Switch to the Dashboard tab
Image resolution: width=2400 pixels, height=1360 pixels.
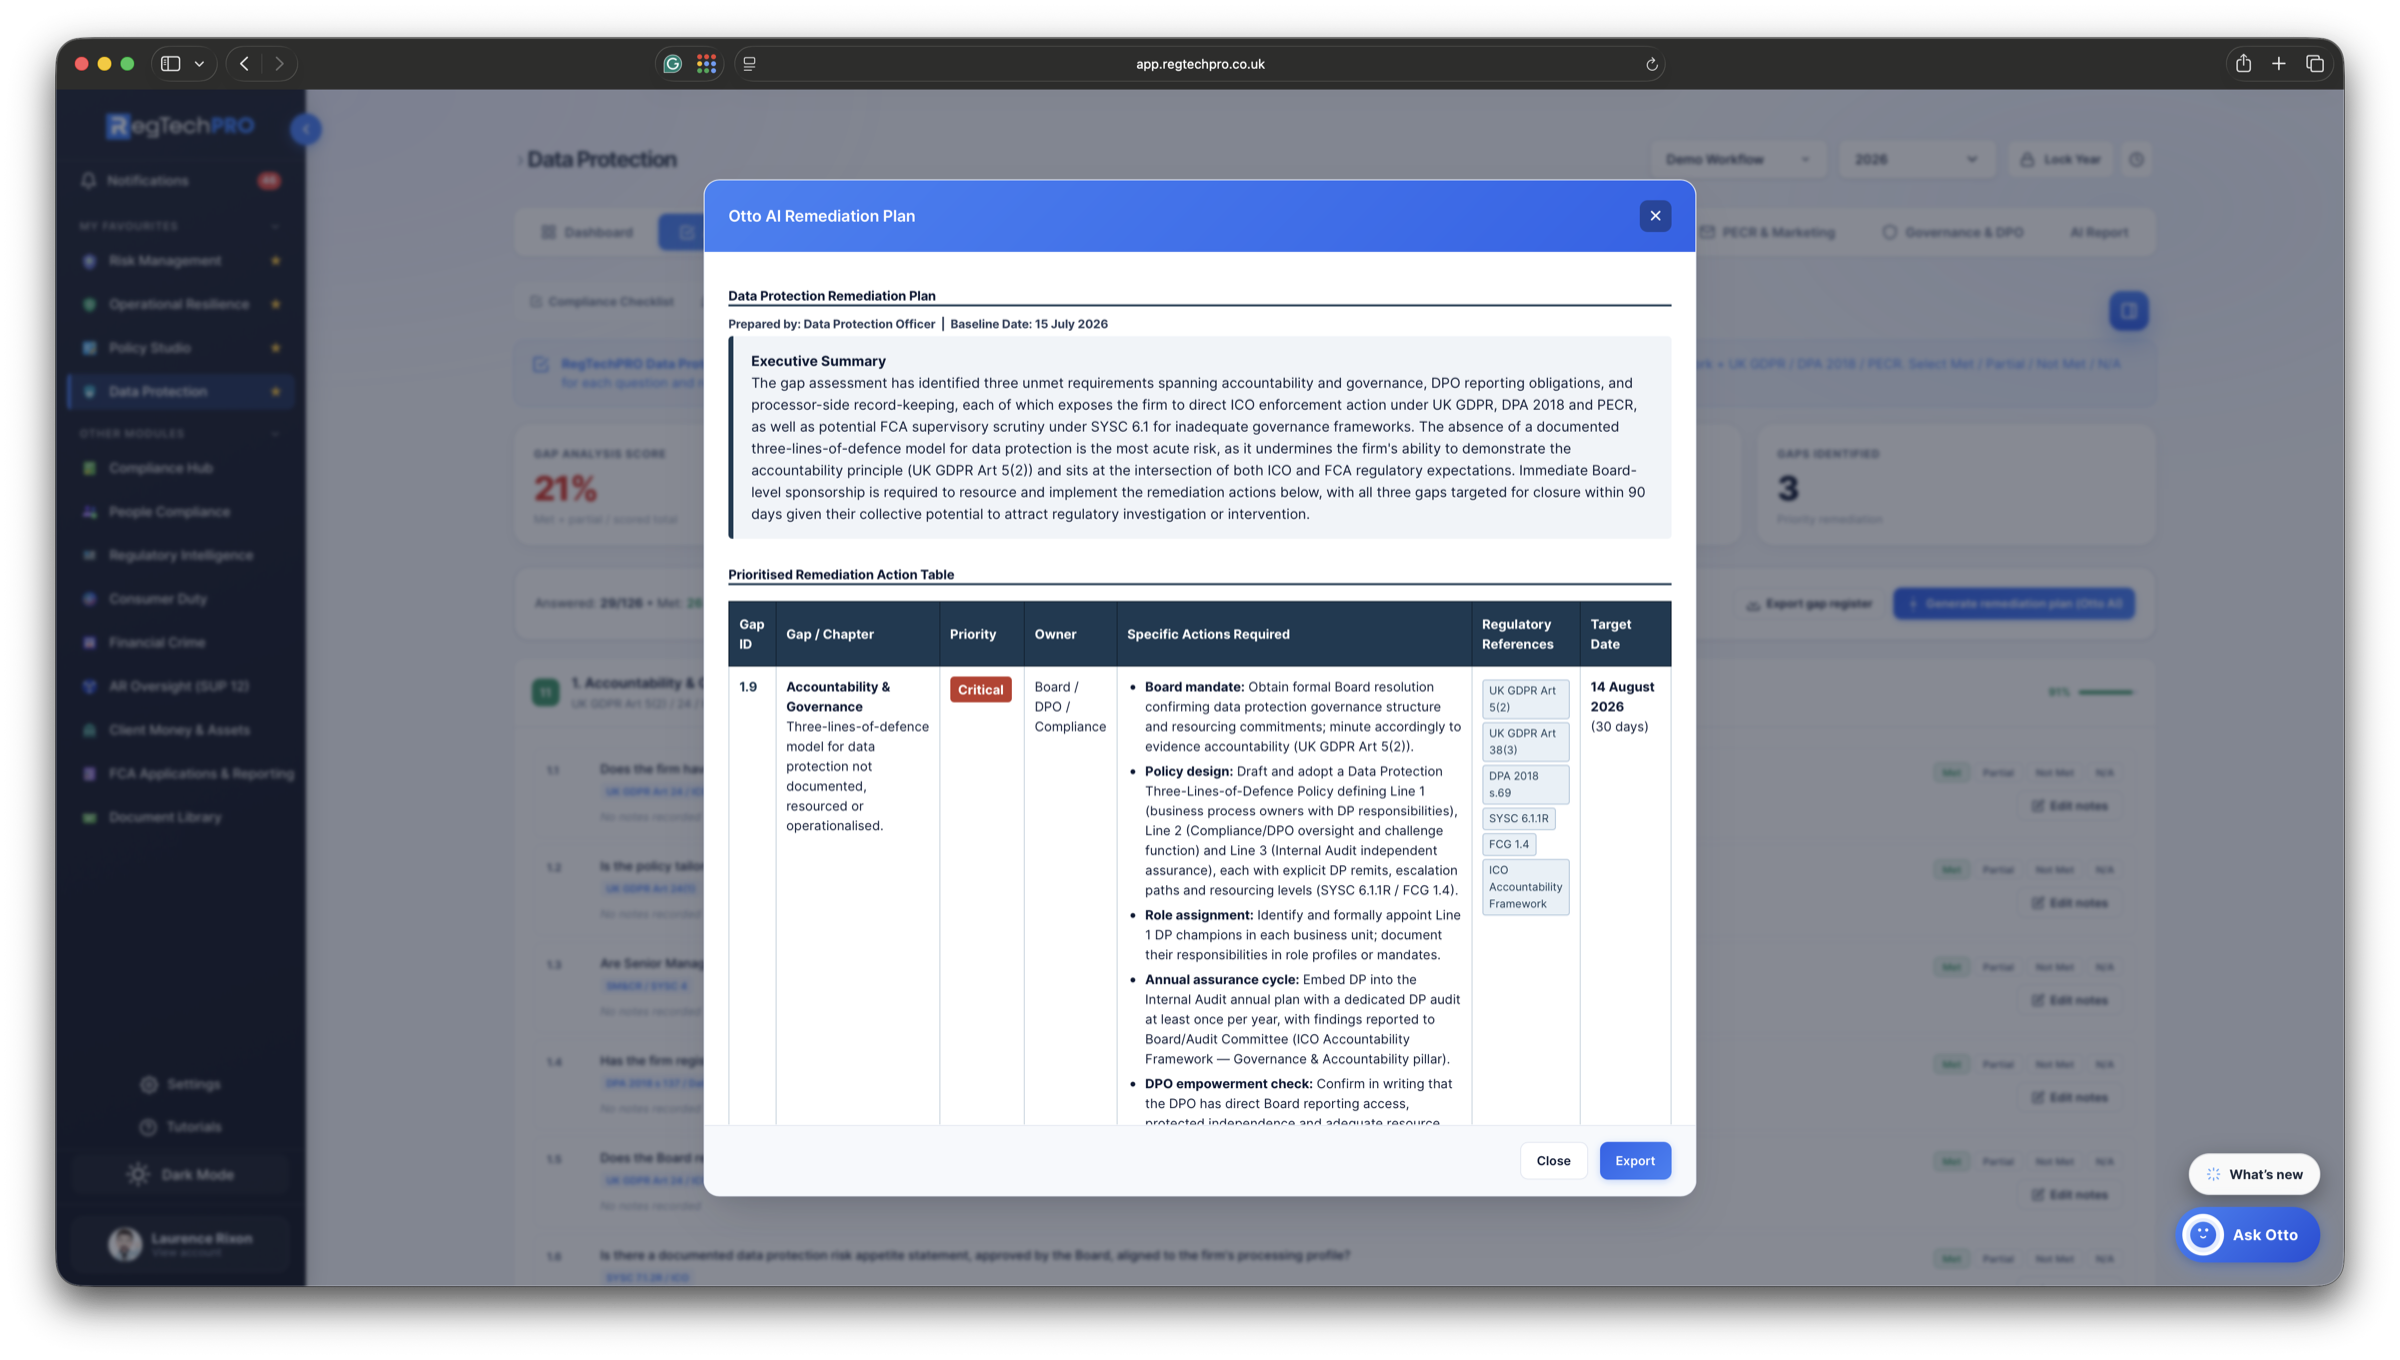click(588, 233)
